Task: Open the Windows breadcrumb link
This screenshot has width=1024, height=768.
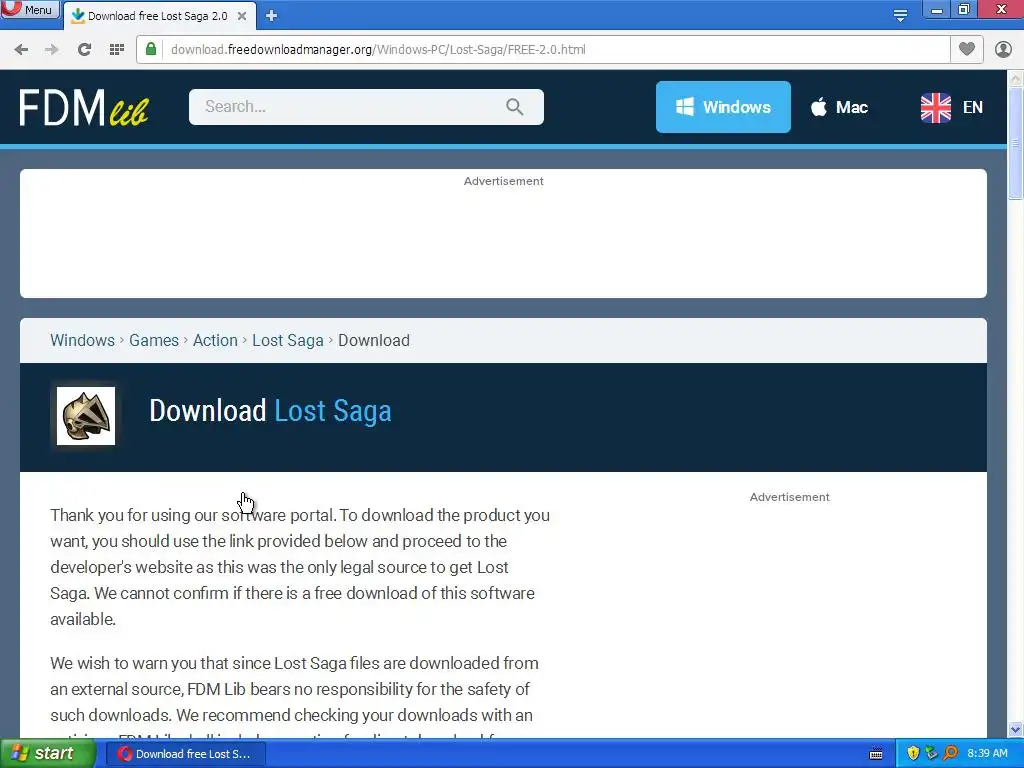Action: [x=82, y=340]
